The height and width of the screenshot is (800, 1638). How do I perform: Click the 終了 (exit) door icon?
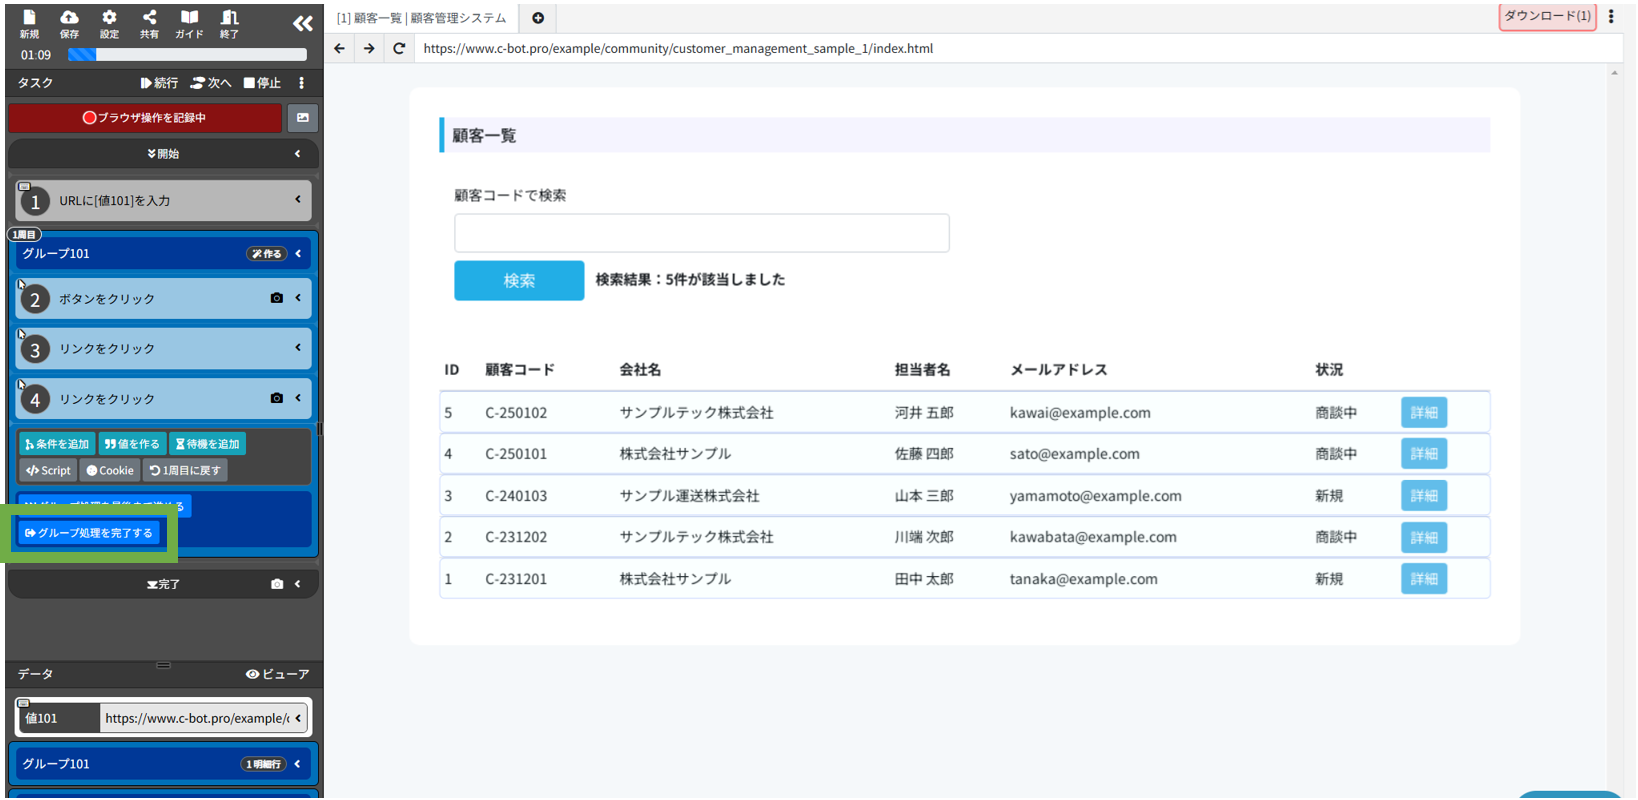point(229,23)
